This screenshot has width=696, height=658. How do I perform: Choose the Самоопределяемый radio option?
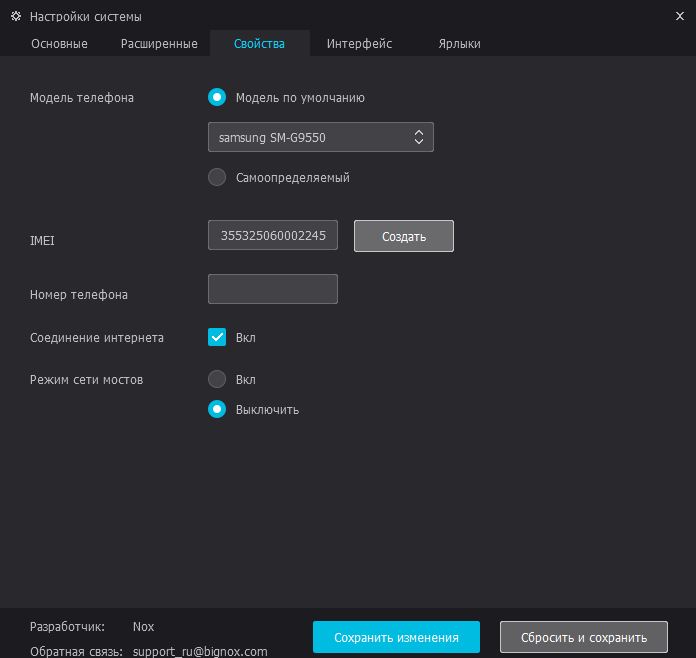point(217,178)
